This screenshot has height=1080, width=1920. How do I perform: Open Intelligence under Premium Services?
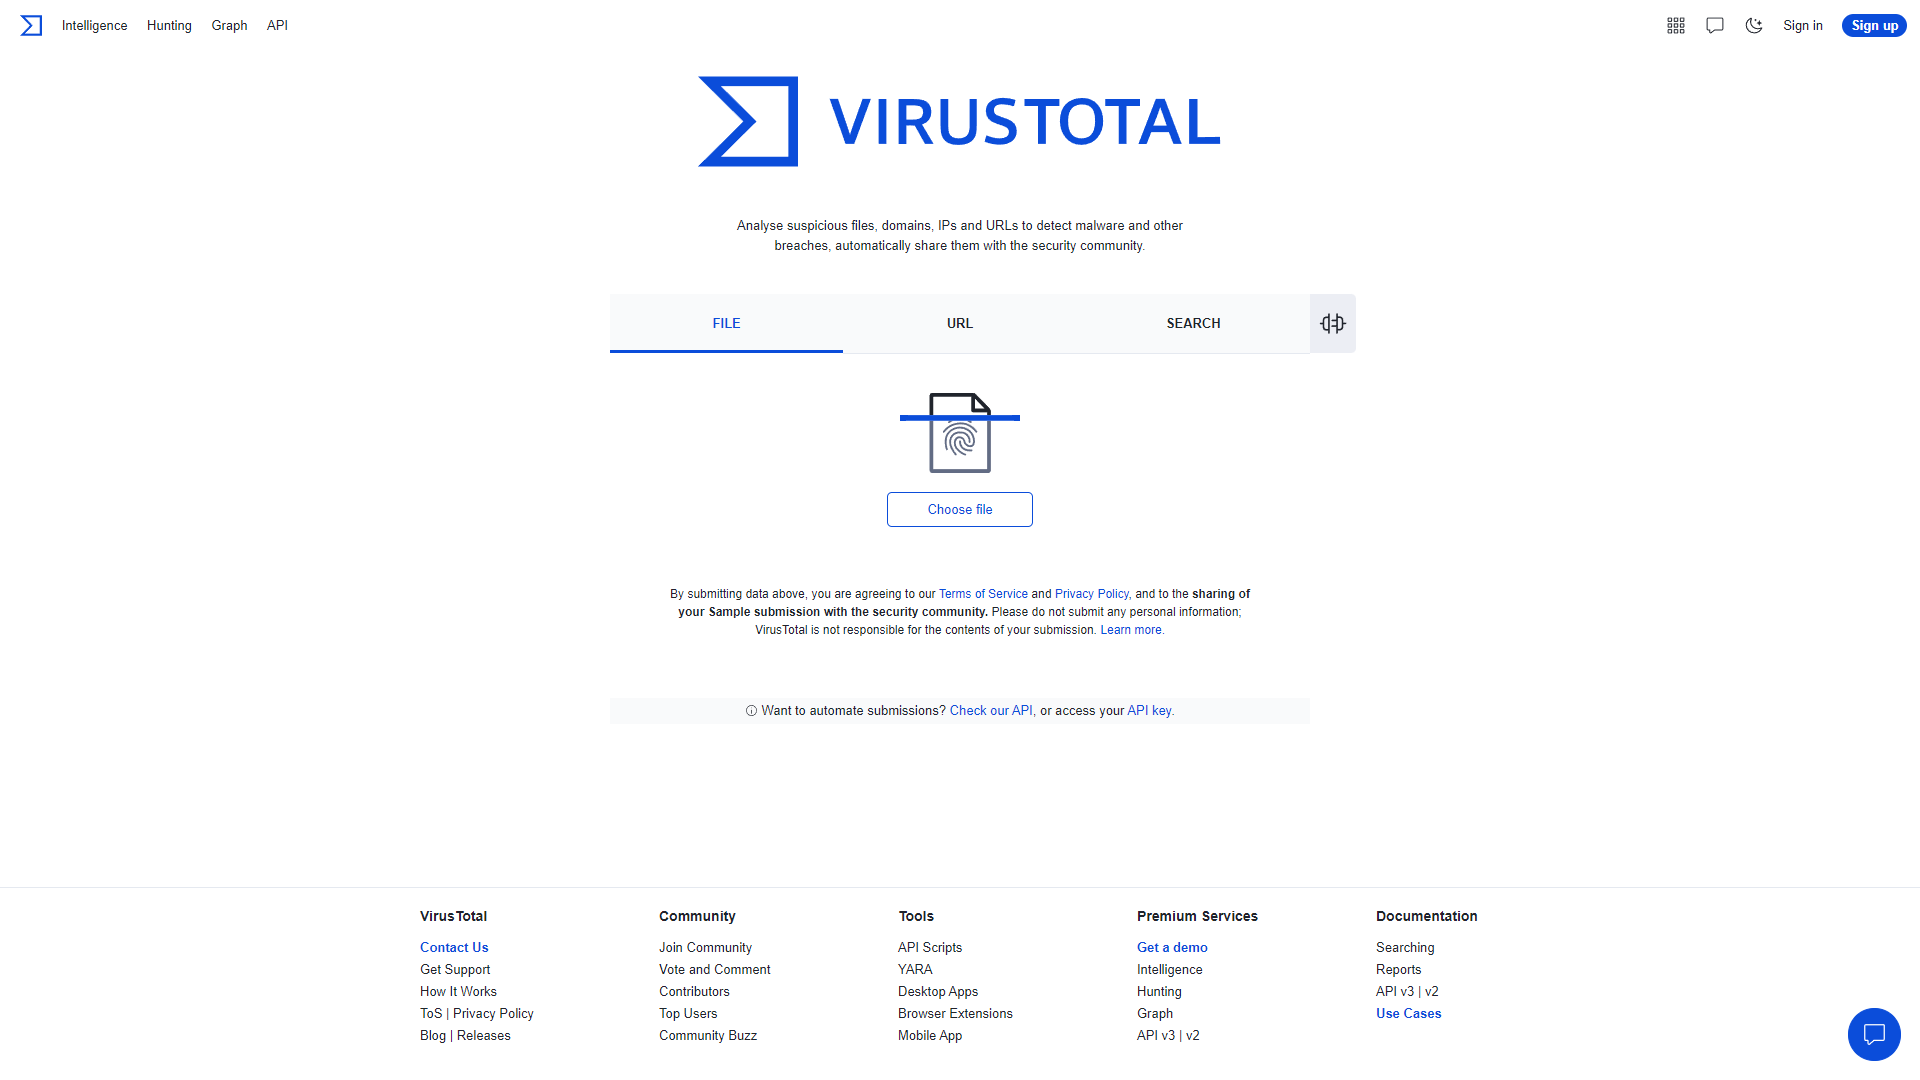1170,969
